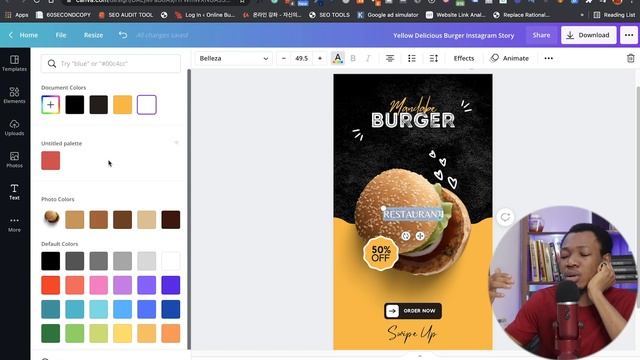Image resolution: width=640 pixels, height=360 pixels.
Task: Open more toolbar options ellipsis
Action: click(x=549, y=58)
